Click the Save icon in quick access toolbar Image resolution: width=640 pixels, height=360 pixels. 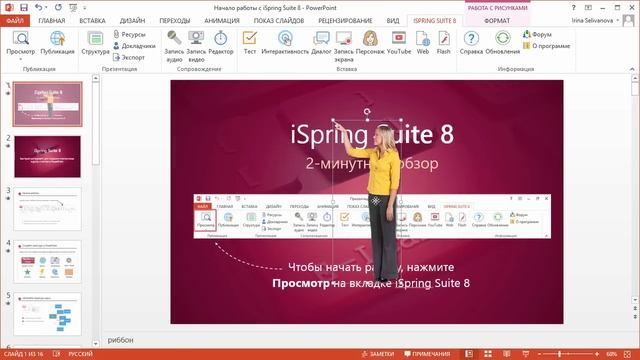click(x=24, y=7)
